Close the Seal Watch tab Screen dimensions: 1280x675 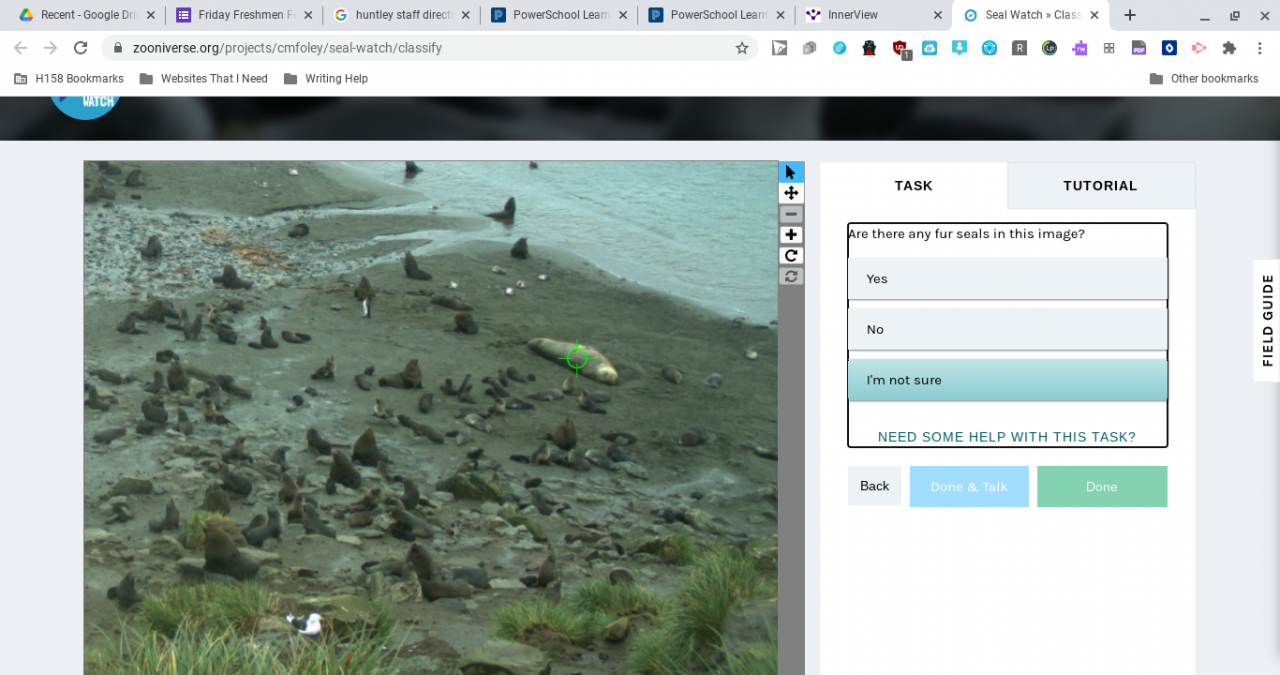click(x=1094, y=15)
